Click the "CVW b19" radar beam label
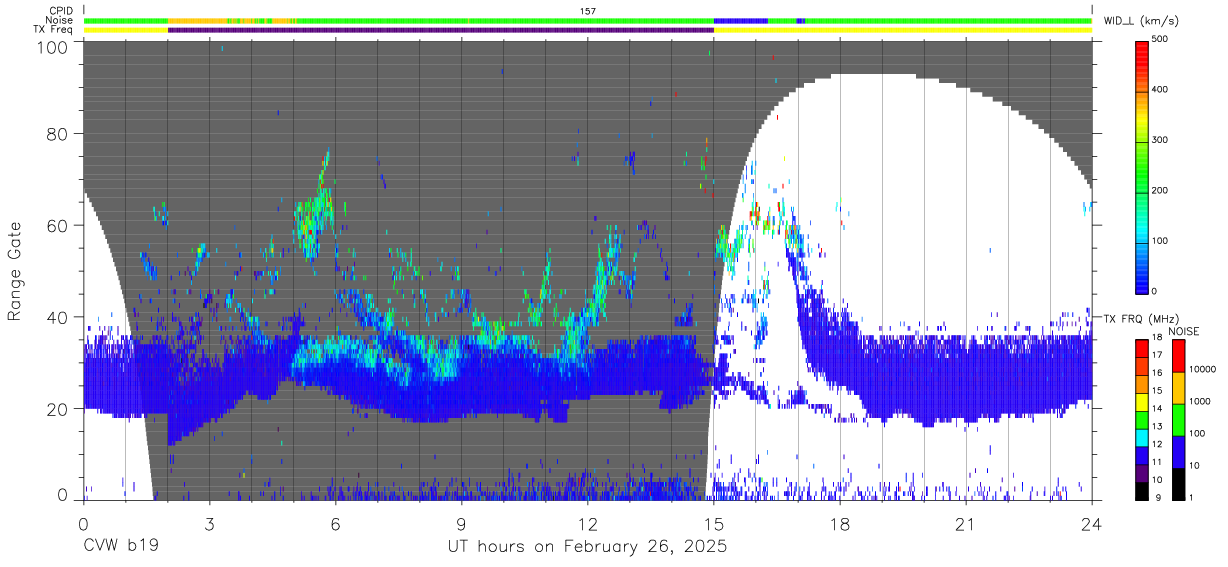This screenshot has height=567, width=1228. tap(120, 547)
